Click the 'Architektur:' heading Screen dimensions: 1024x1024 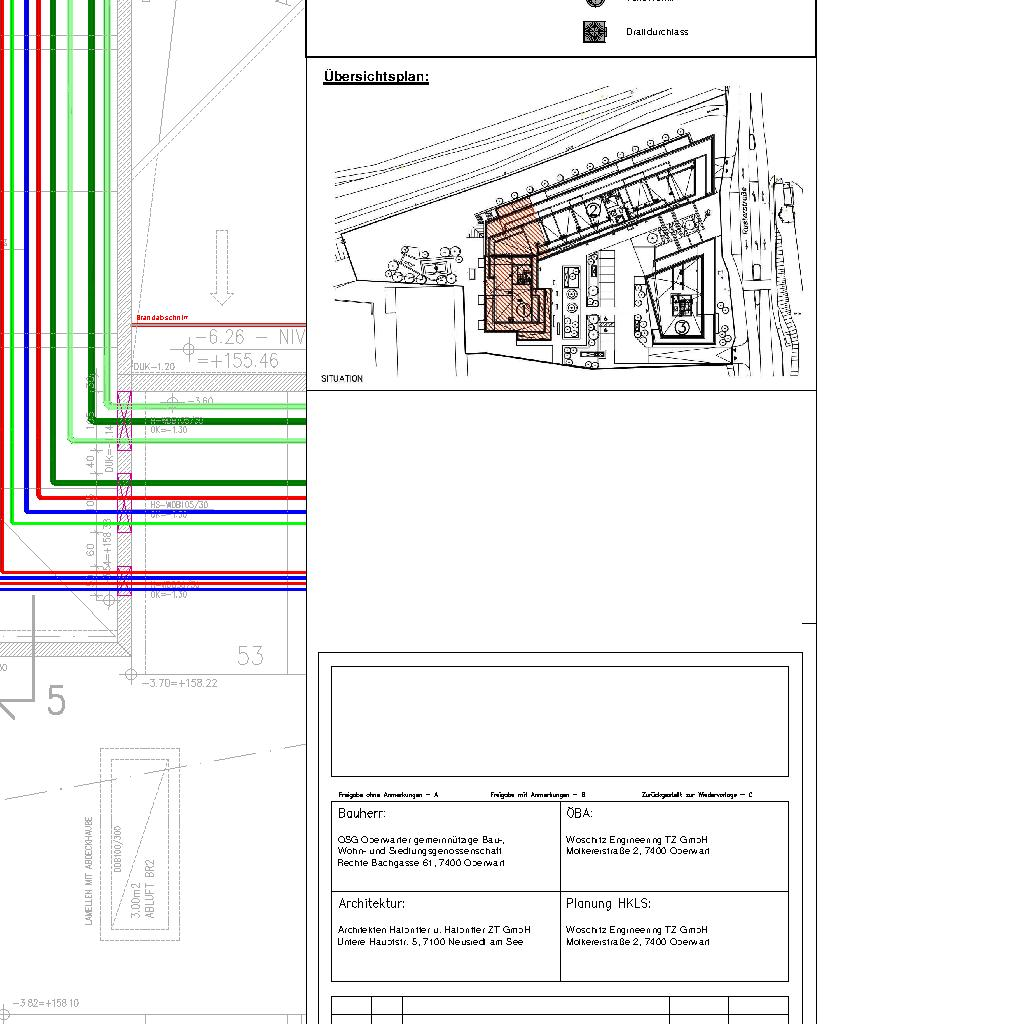[x=372, y=904]
